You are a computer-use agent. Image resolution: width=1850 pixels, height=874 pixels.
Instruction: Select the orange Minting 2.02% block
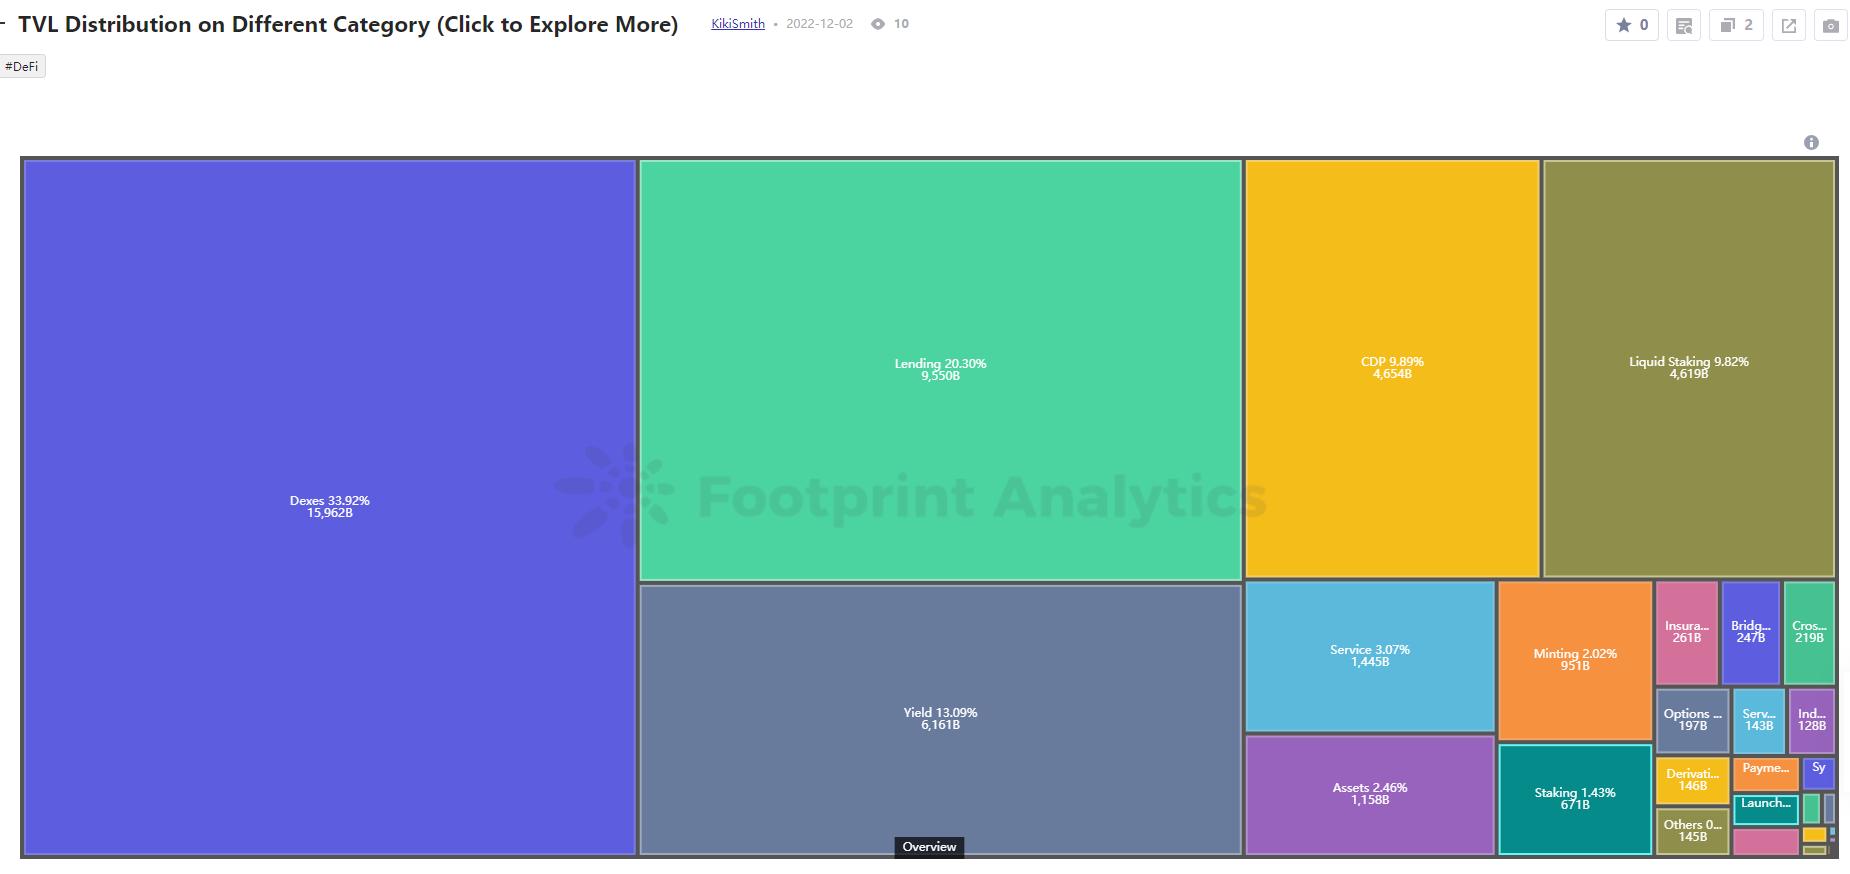pos(1574,659)
